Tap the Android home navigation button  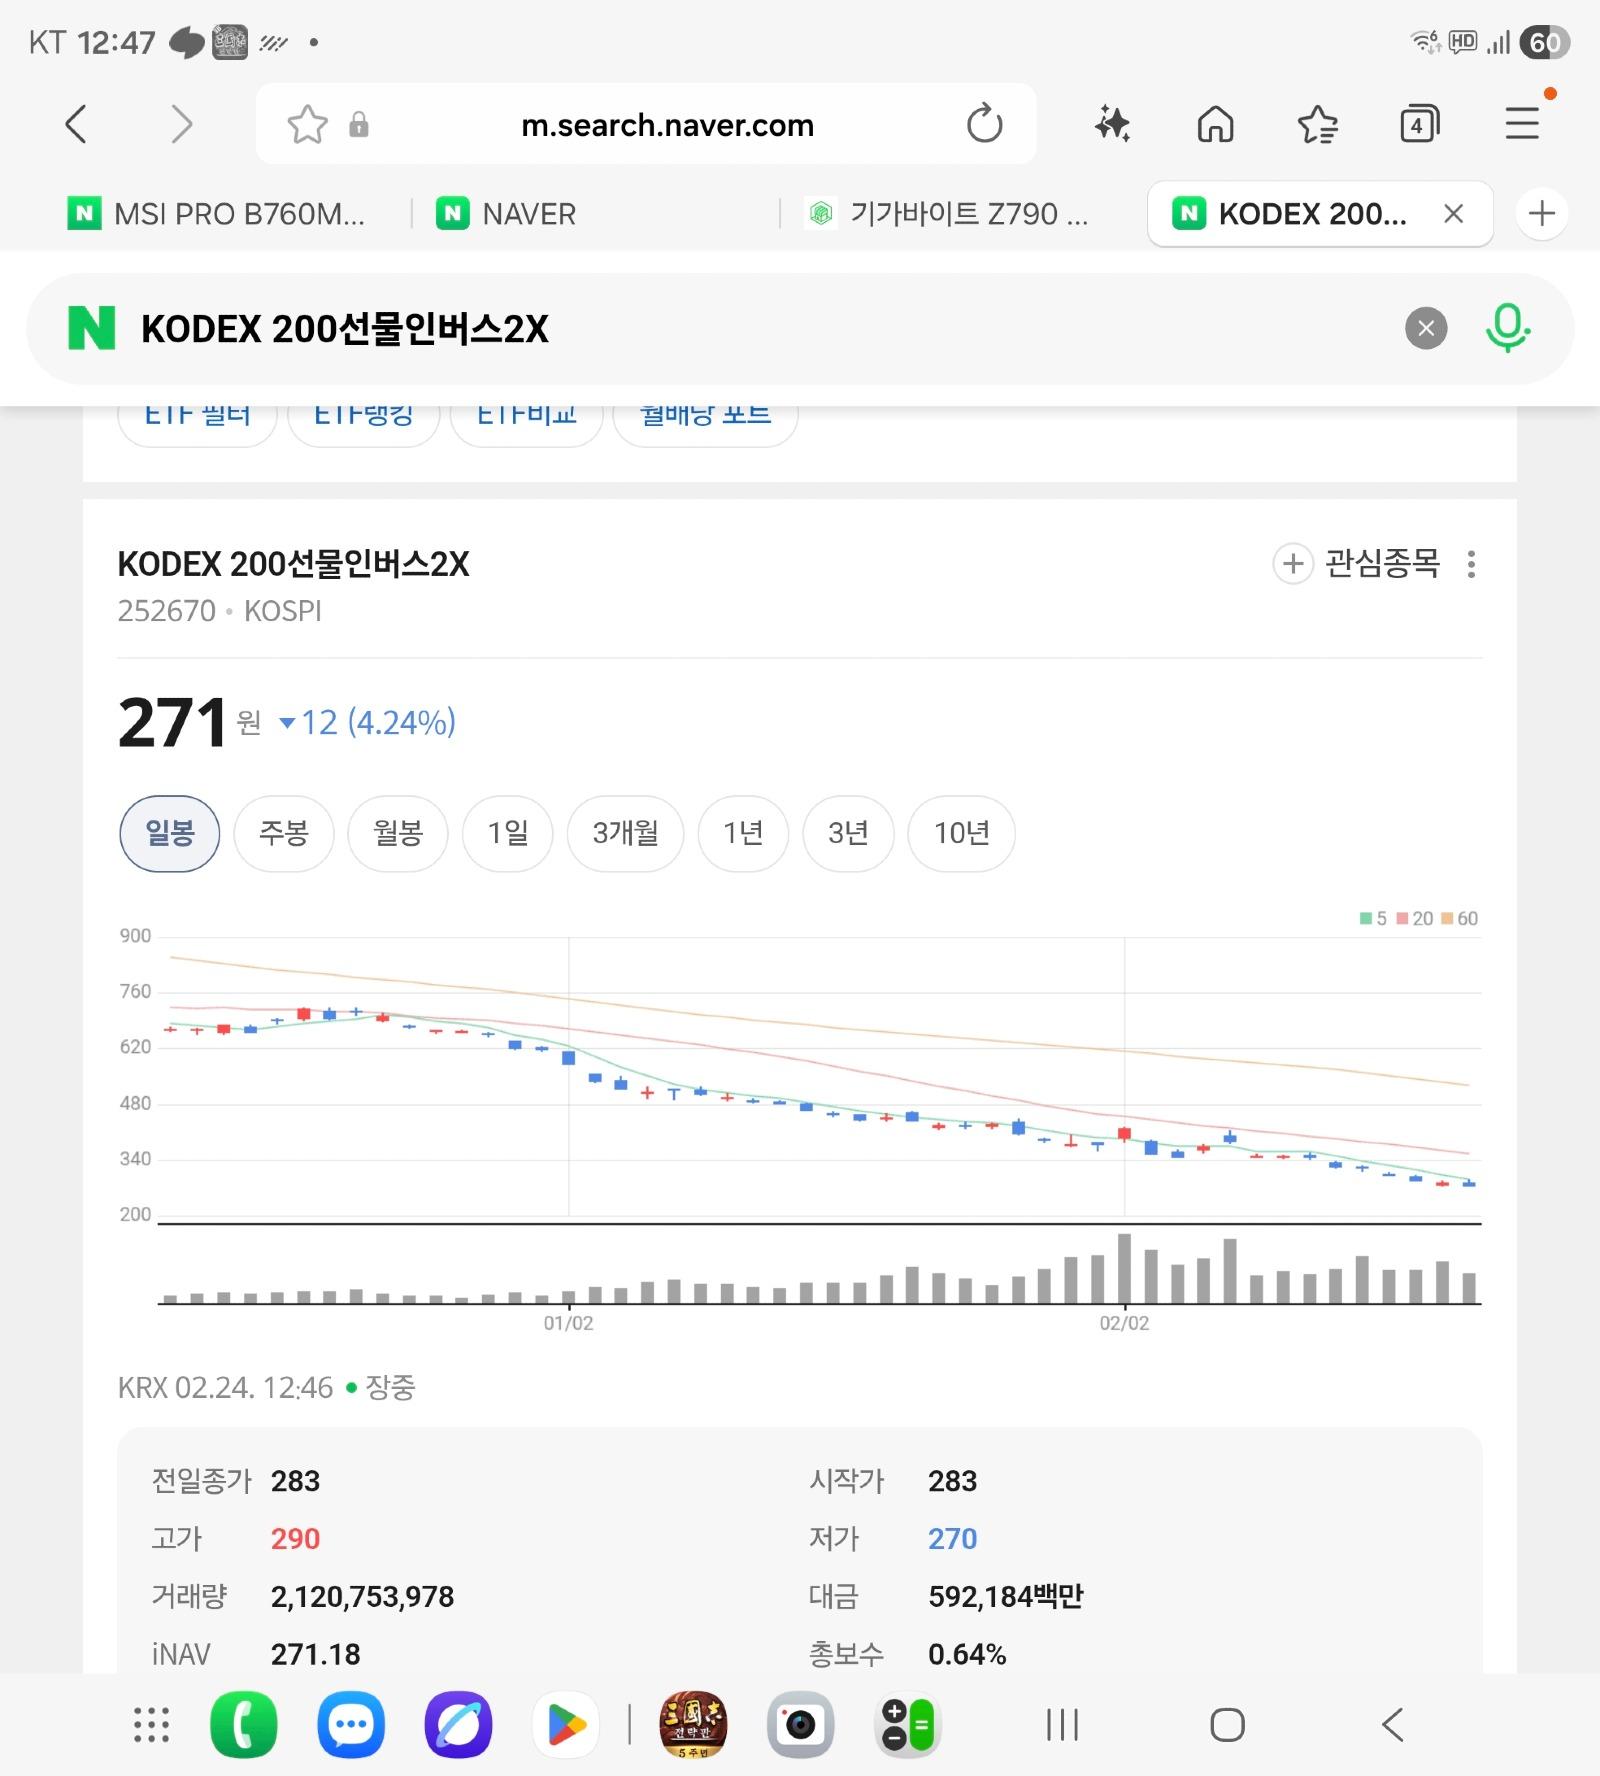1227,1725
